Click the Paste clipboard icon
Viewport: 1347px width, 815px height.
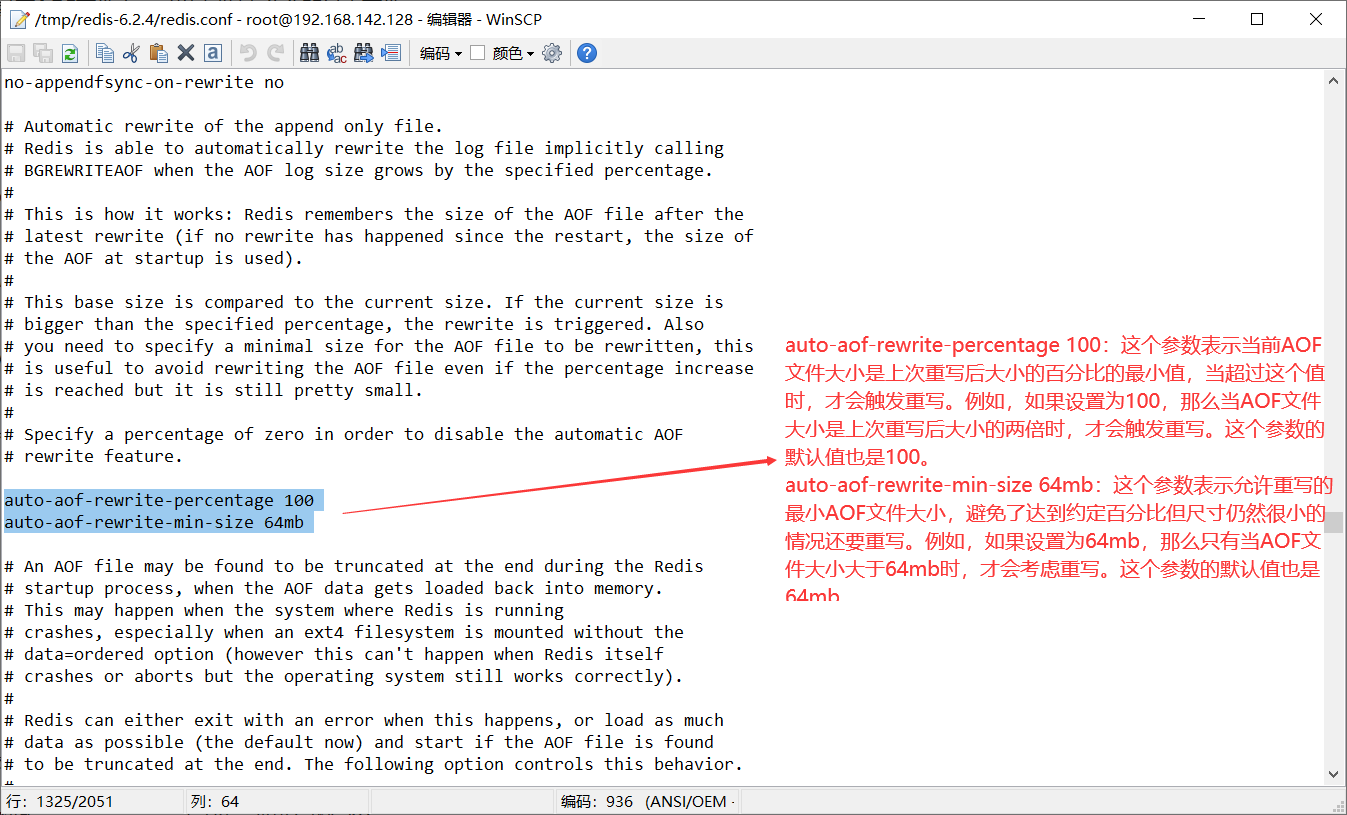[158, 53]
